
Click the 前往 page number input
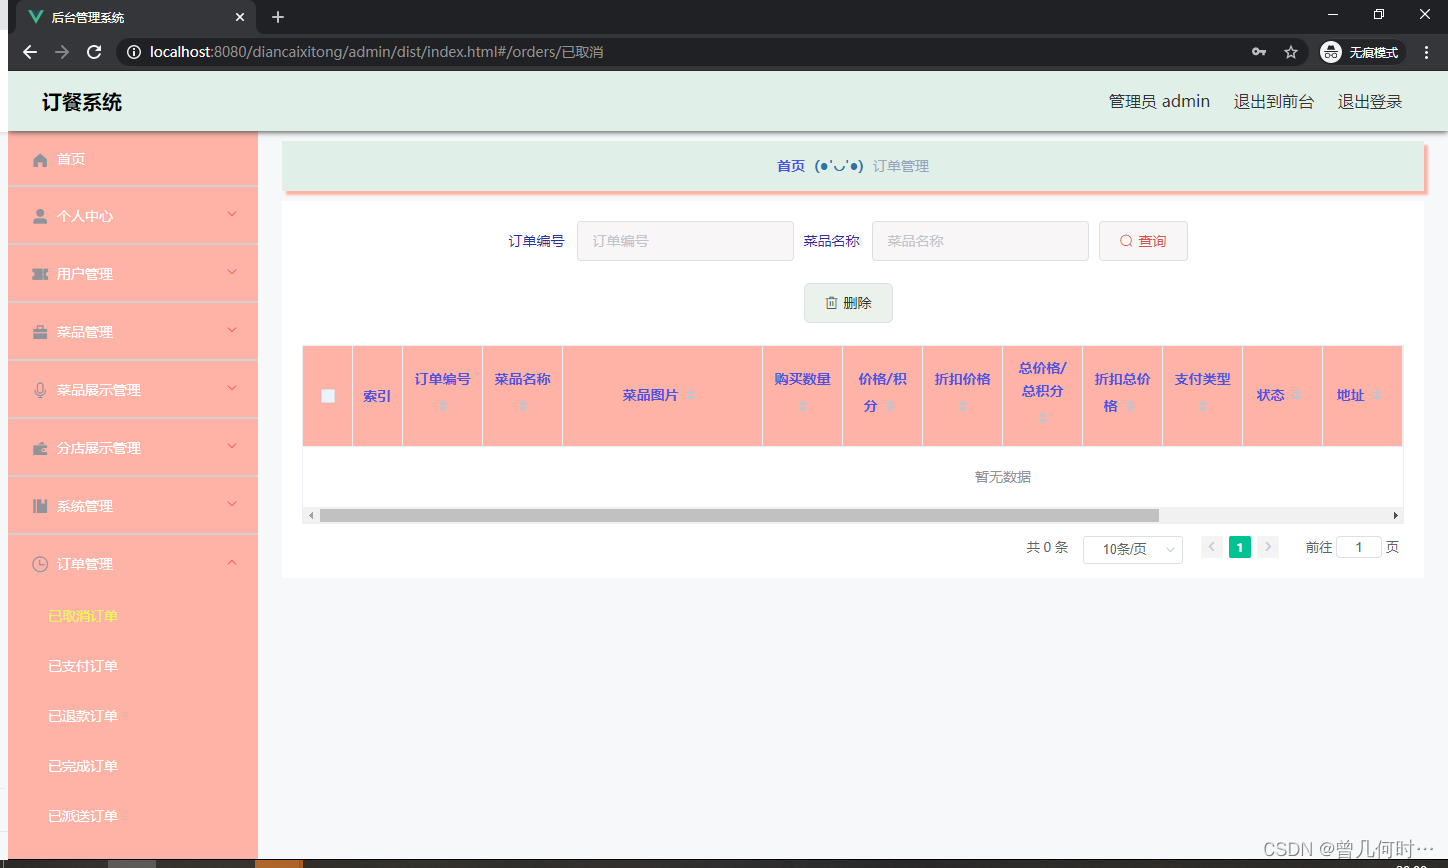click(x=1359, y=547)
